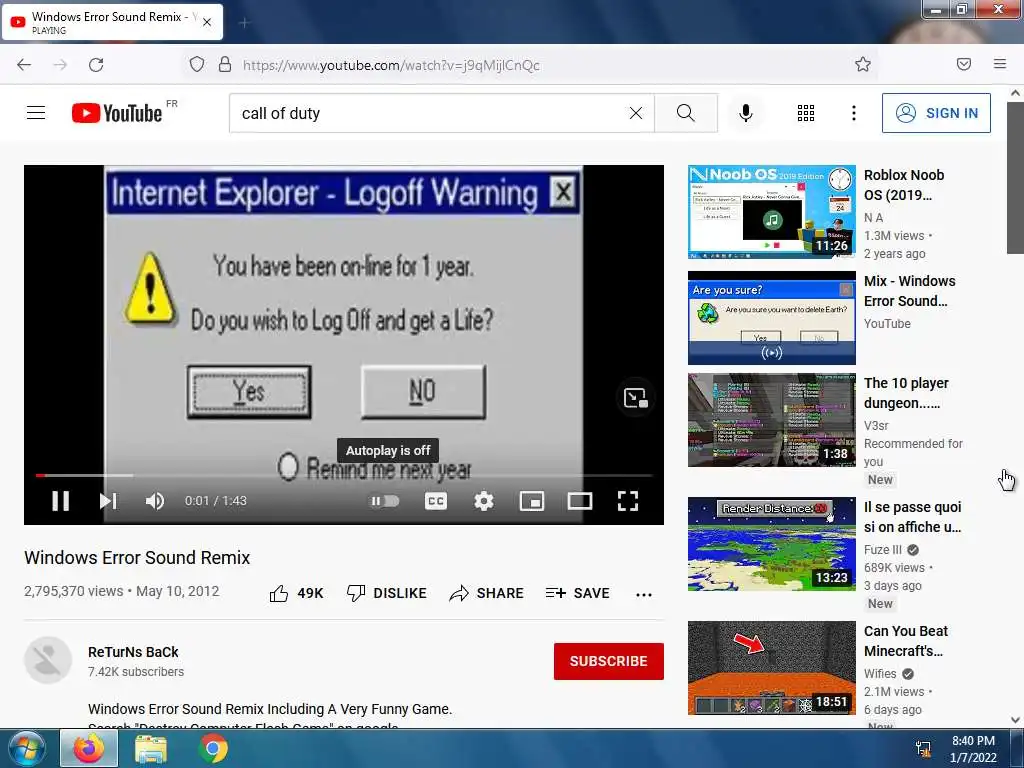Screen dimensions: 1024x768
Task: Share the video
Action: click(x=486, y=593)
